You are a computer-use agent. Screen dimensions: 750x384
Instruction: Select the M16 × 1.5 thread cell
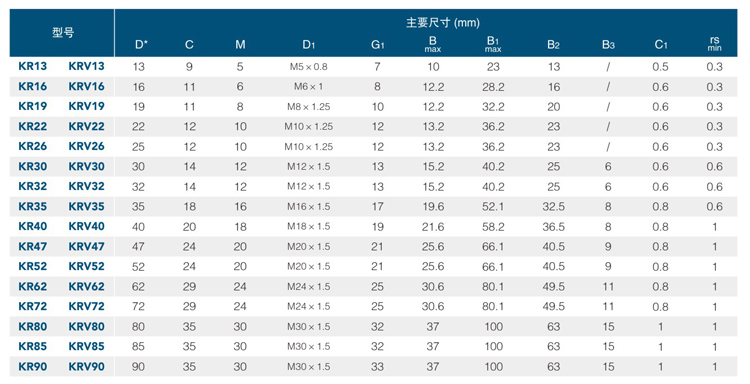click(x=309, y=207)
